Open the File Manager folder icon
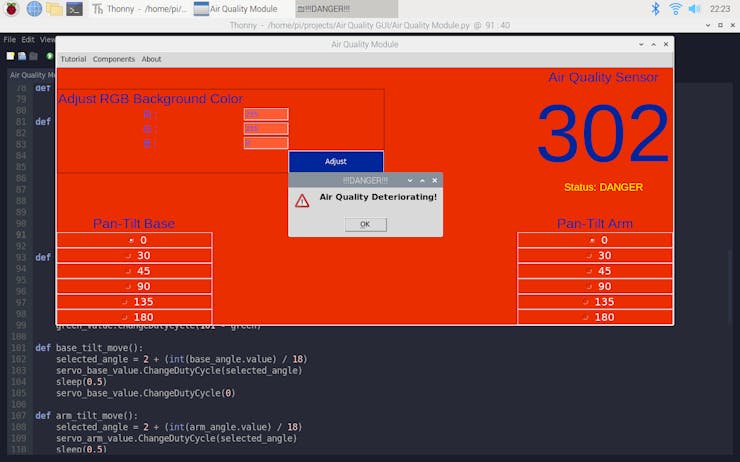Screen dimensions: 740x462 tap(54, 9)
